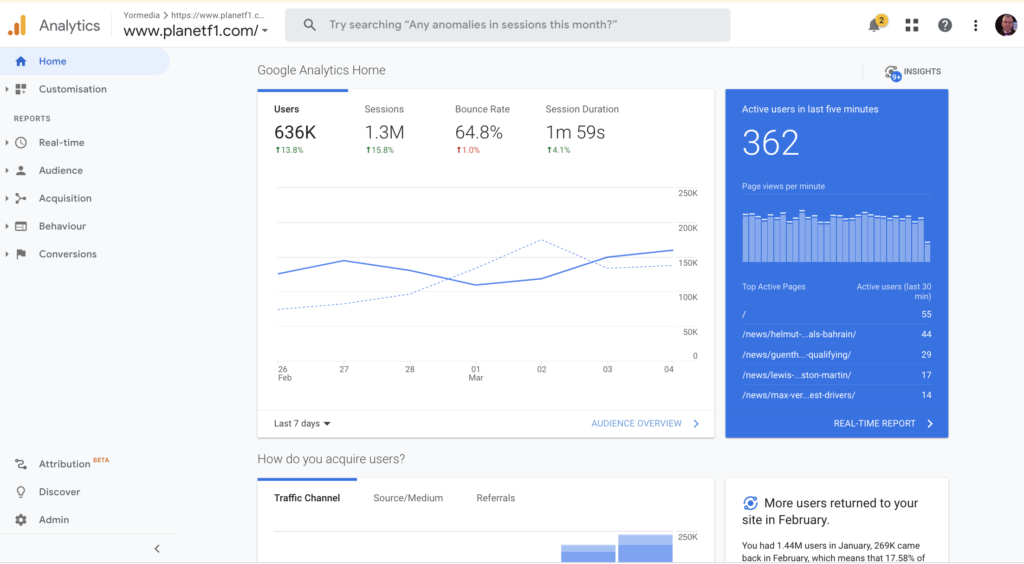Viewport: 1024px width, 564px height.
Task: Switch to the Referrals tab
Action: [496, 498]
